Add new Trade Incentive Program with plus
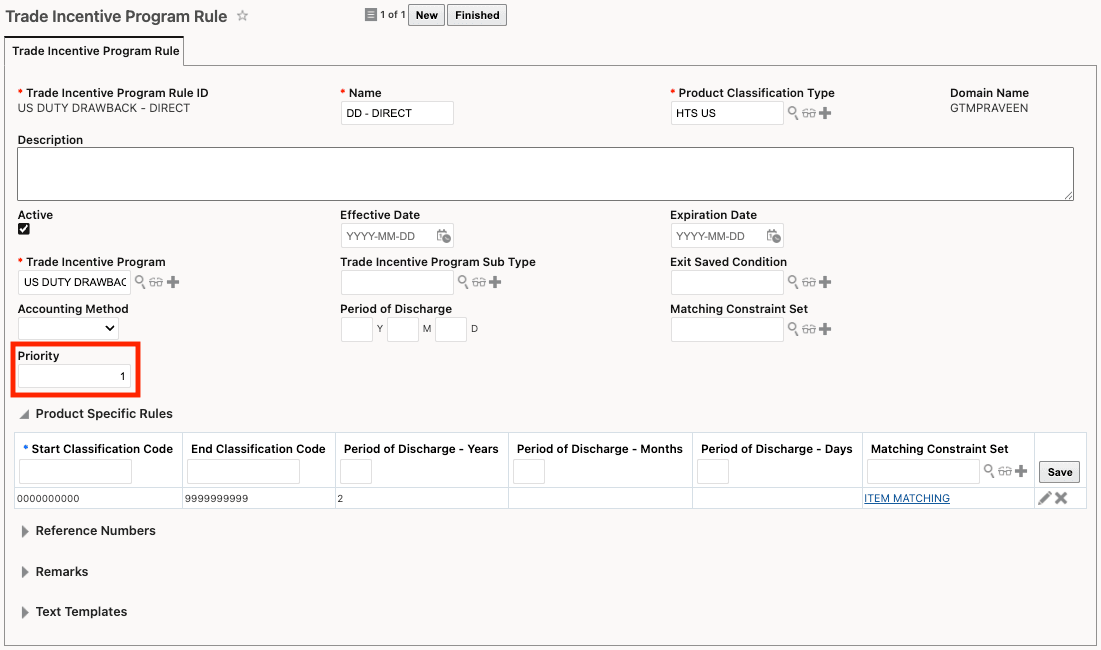This screenshot has height=650, width=1101. [173, 282]
